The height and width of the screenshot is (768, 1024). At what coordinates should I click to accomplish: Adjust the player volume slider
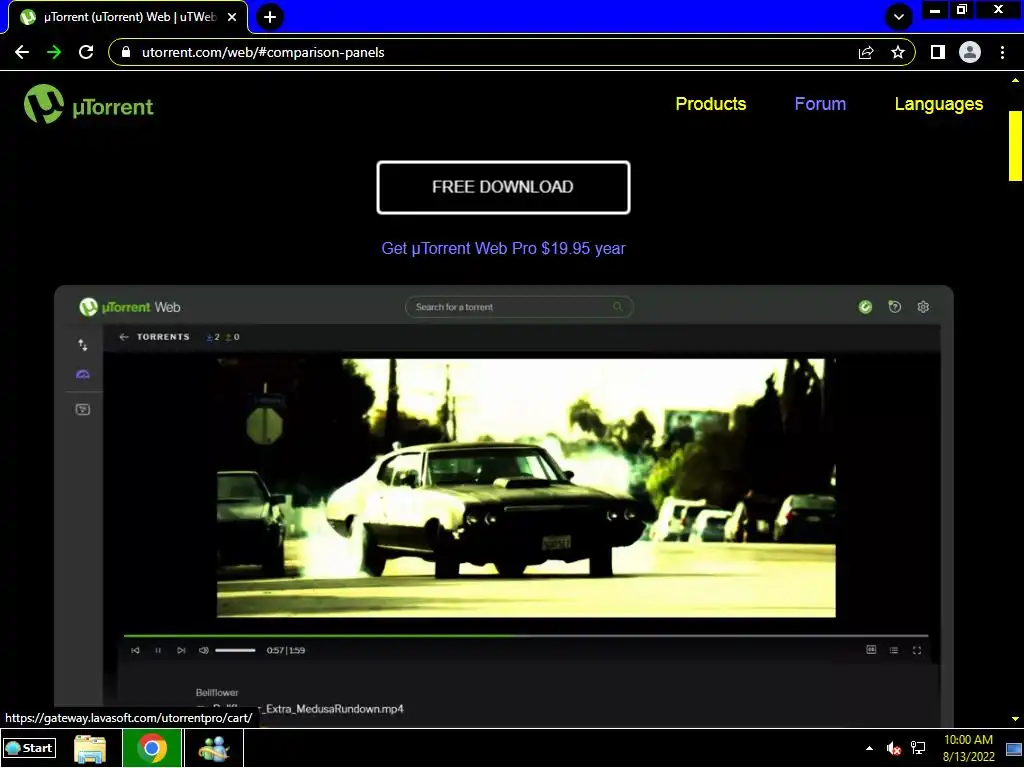235,650
